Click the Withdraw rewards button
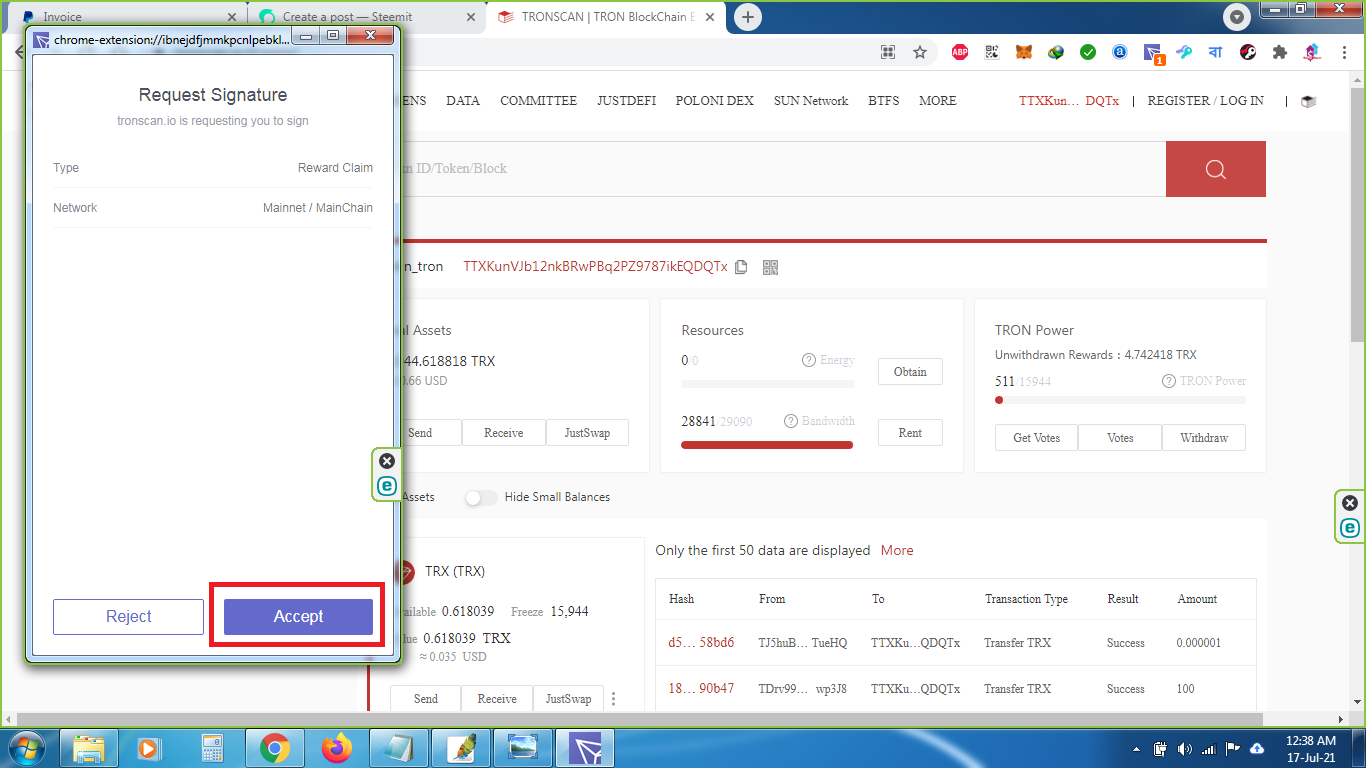Image resolution: width=1366 pixels, height=768 pixels. tap(1204, 438)
